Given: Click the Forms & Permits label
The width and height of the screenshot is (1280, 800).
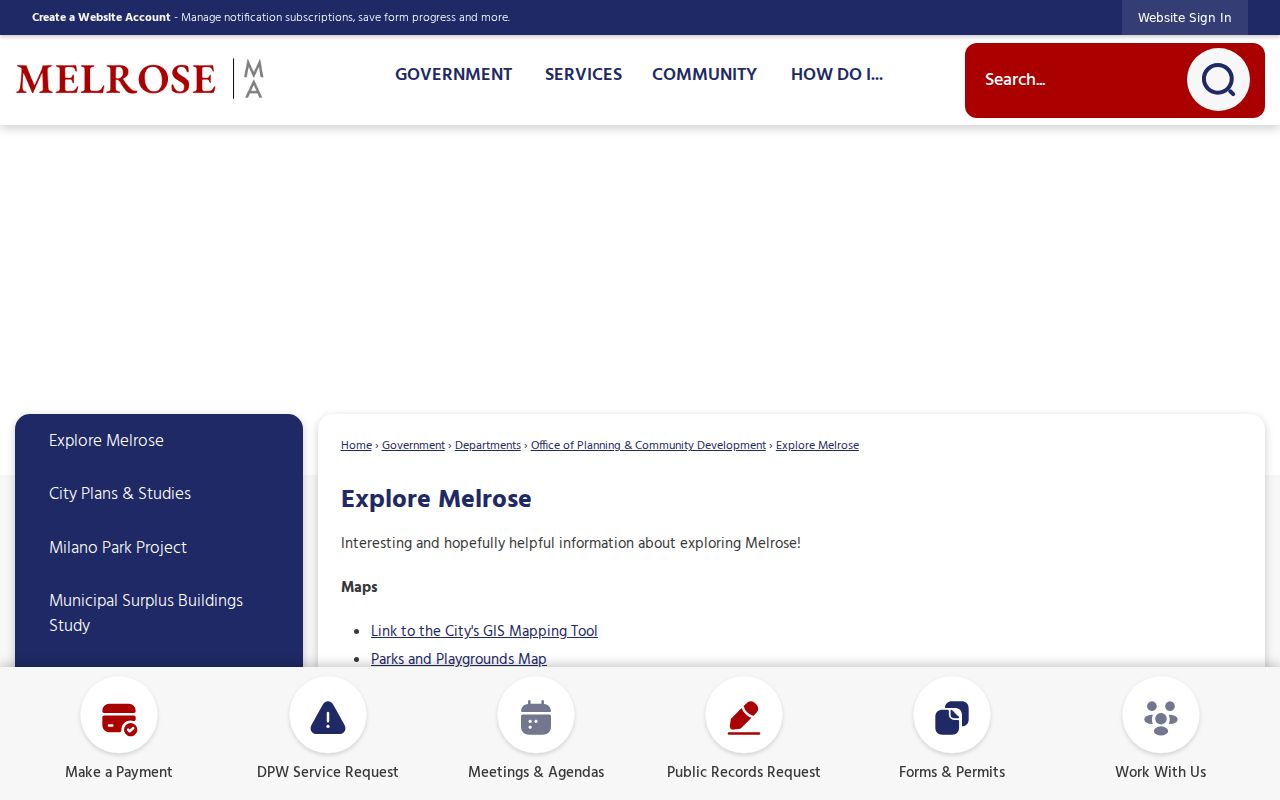Looking at the screenshot, I should [x=952, y=772].
